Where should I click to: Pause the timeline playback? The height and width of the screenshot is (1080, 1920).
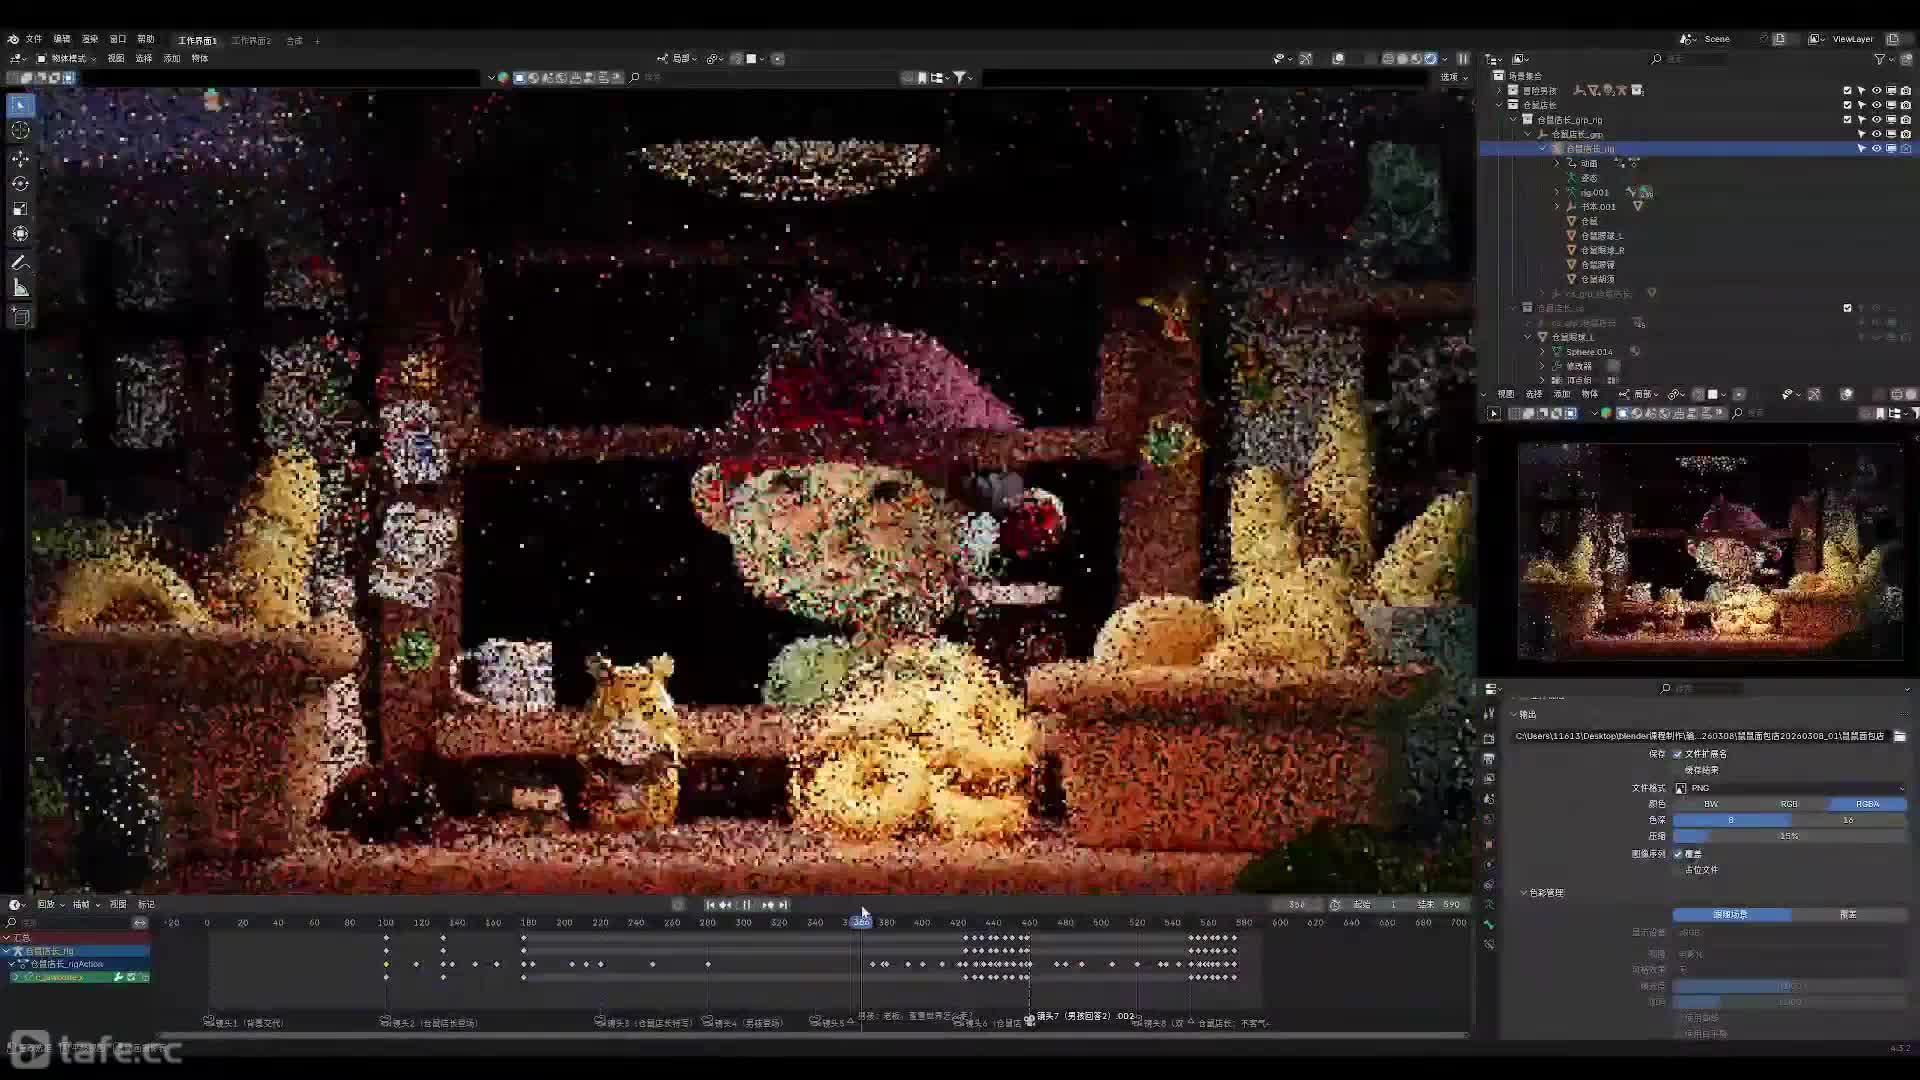(x=746, y=905)
